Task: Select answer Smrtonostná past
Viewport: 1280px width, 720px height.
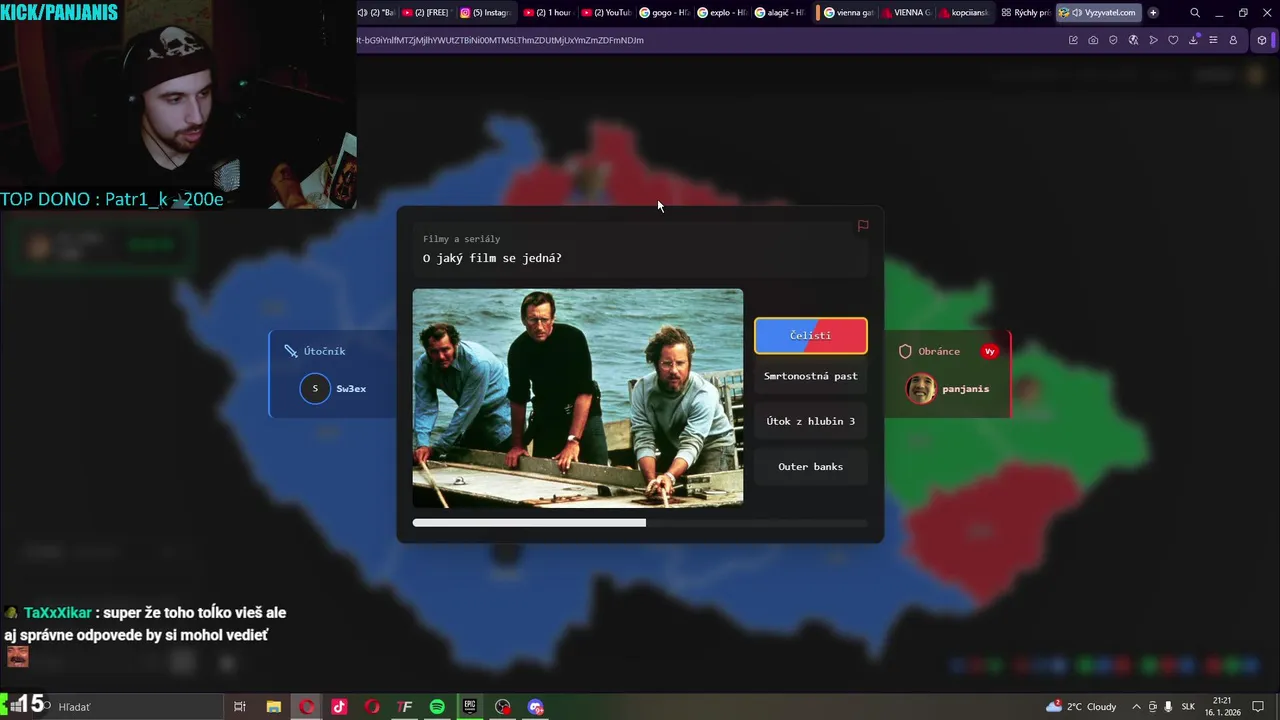Action: click(810, 377)
